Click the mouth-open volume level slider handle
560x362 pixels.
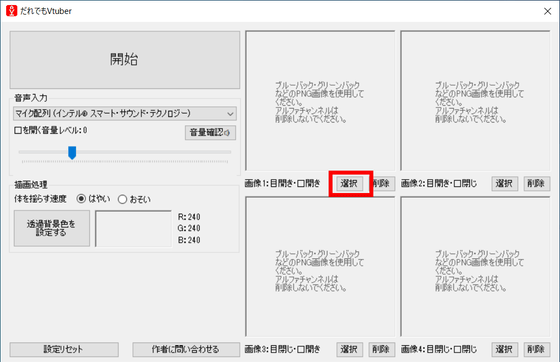click(72, 152)
